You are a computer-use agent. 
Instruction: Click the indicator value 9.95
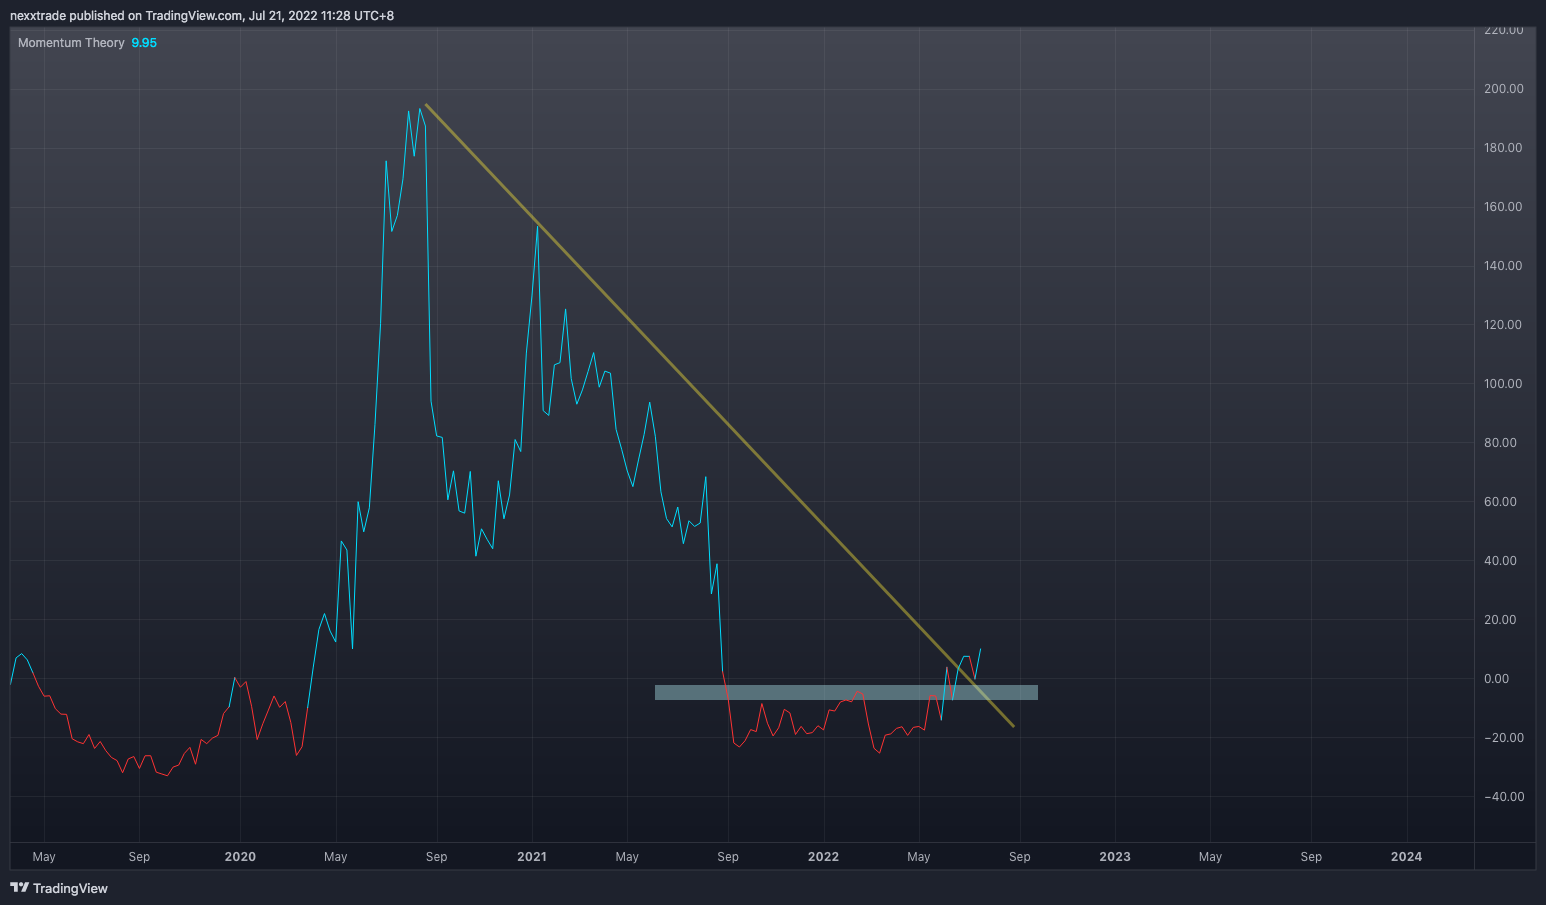pyautogui.click(x=144, y=43)
